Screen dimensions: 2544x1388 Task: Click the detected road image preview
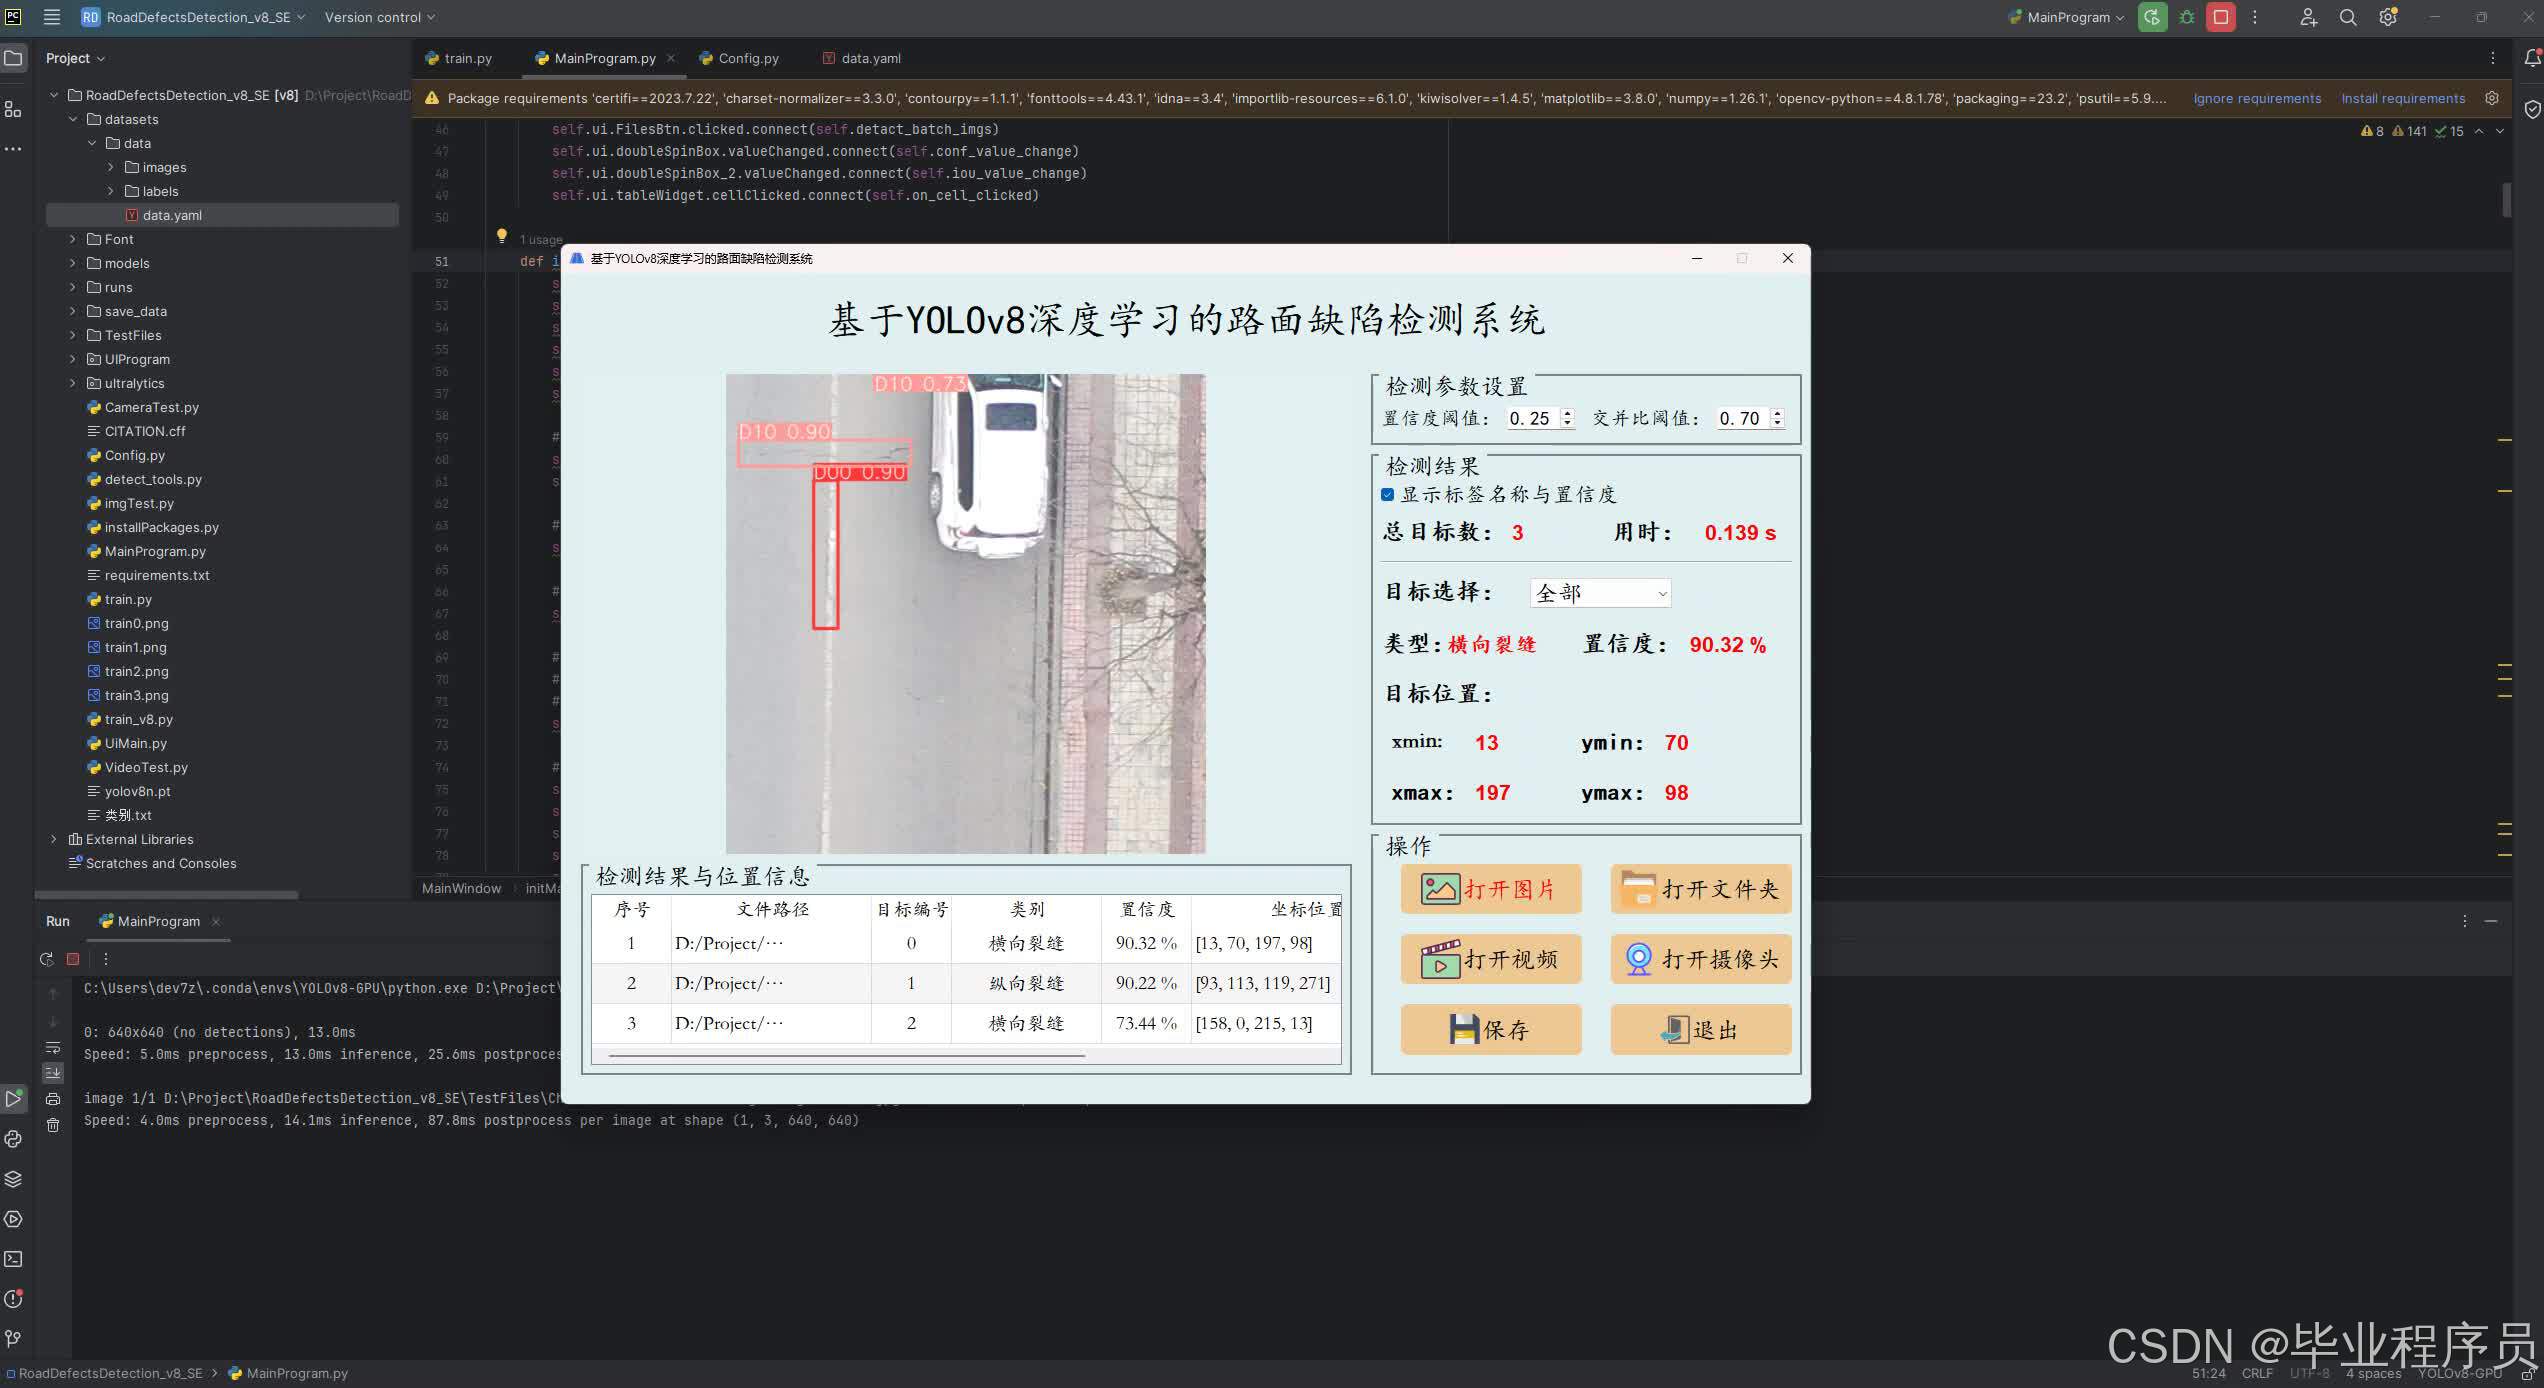click(x=965, y=613)
